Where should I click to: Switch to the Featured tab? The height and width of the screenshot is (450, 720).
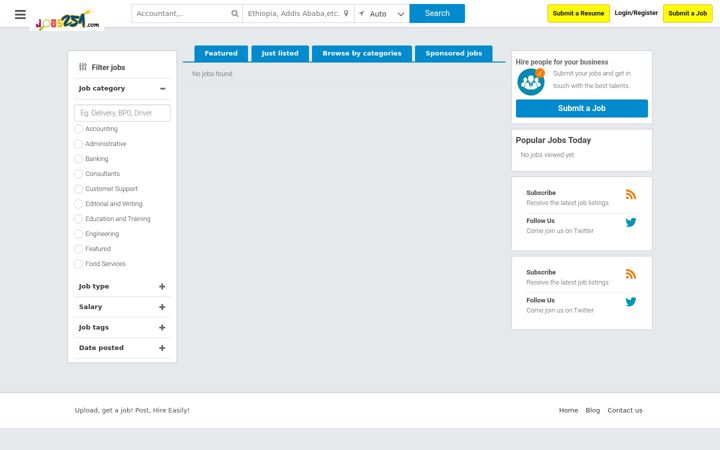tap(221, 53)
